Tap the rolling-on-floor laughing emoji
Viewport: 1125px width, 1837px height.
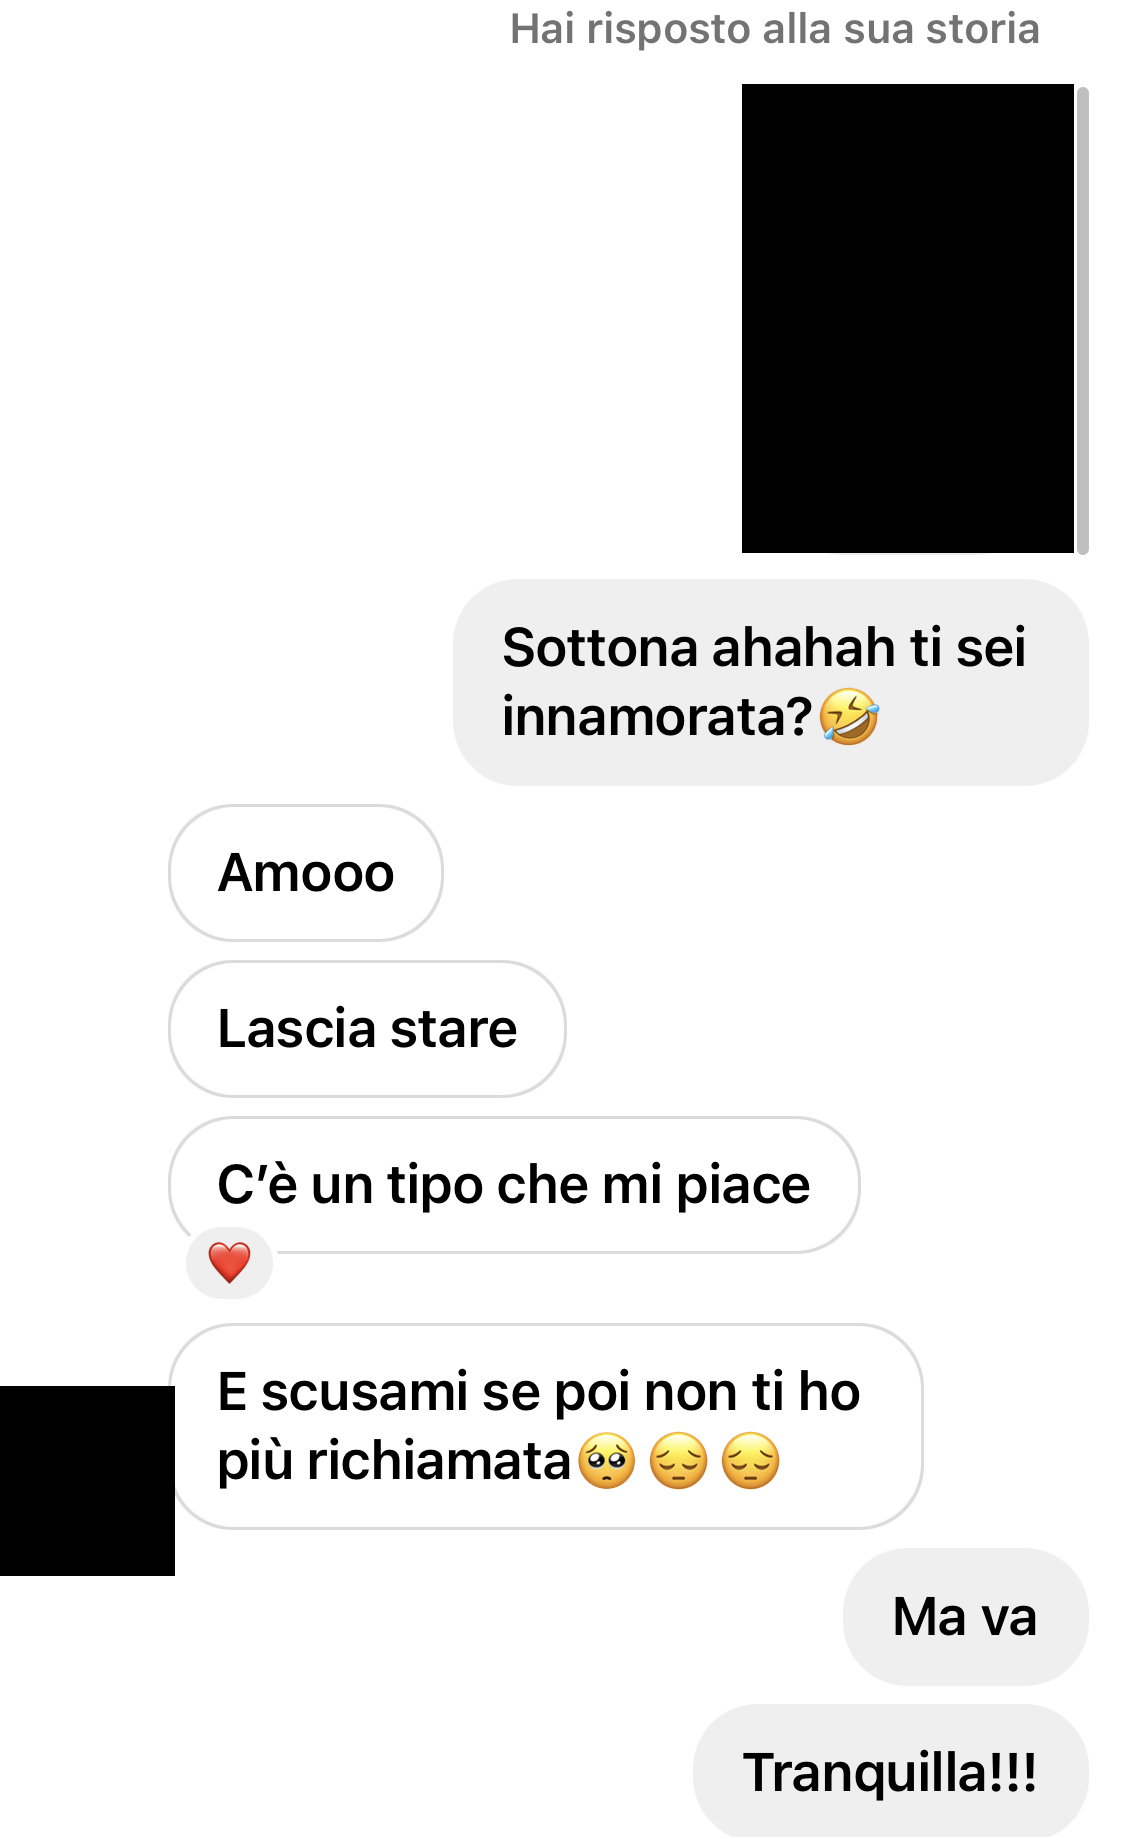pyautogui.click(x=848, y=717)
